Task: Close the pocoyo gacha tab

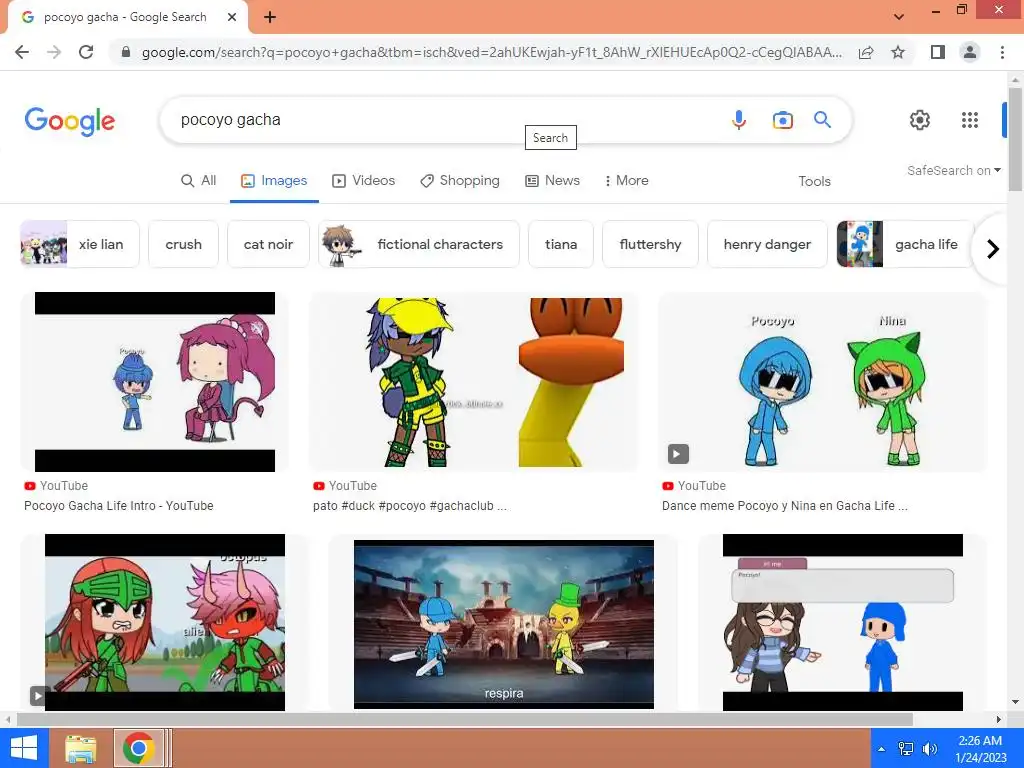Action: tap(232, 18)
